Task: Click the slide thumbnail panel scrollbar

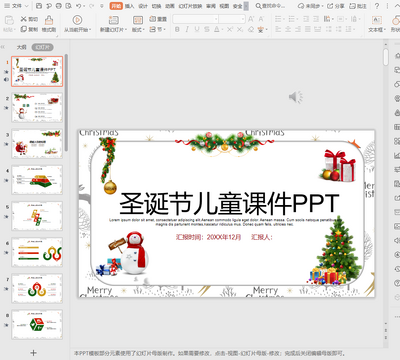Action: [x=66, y=102]
